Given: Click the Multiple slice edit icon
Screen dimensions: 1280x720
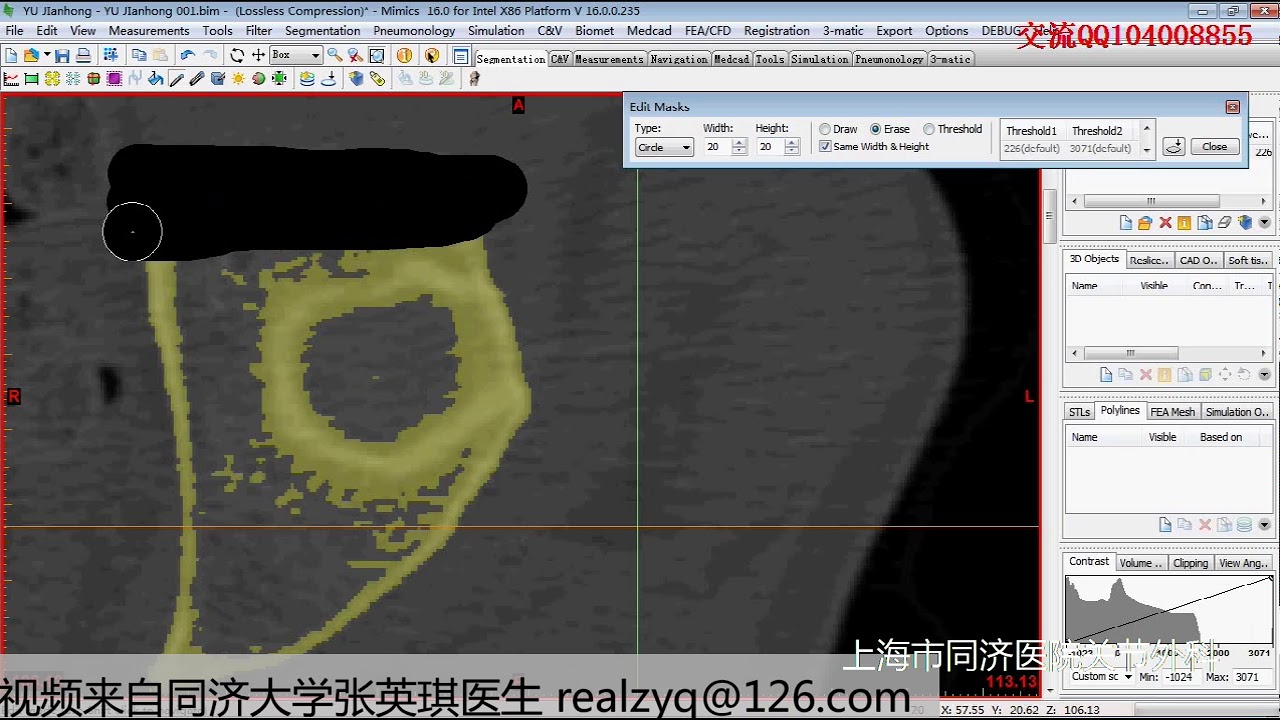Looking at the screenshot, I should [196, 79].
